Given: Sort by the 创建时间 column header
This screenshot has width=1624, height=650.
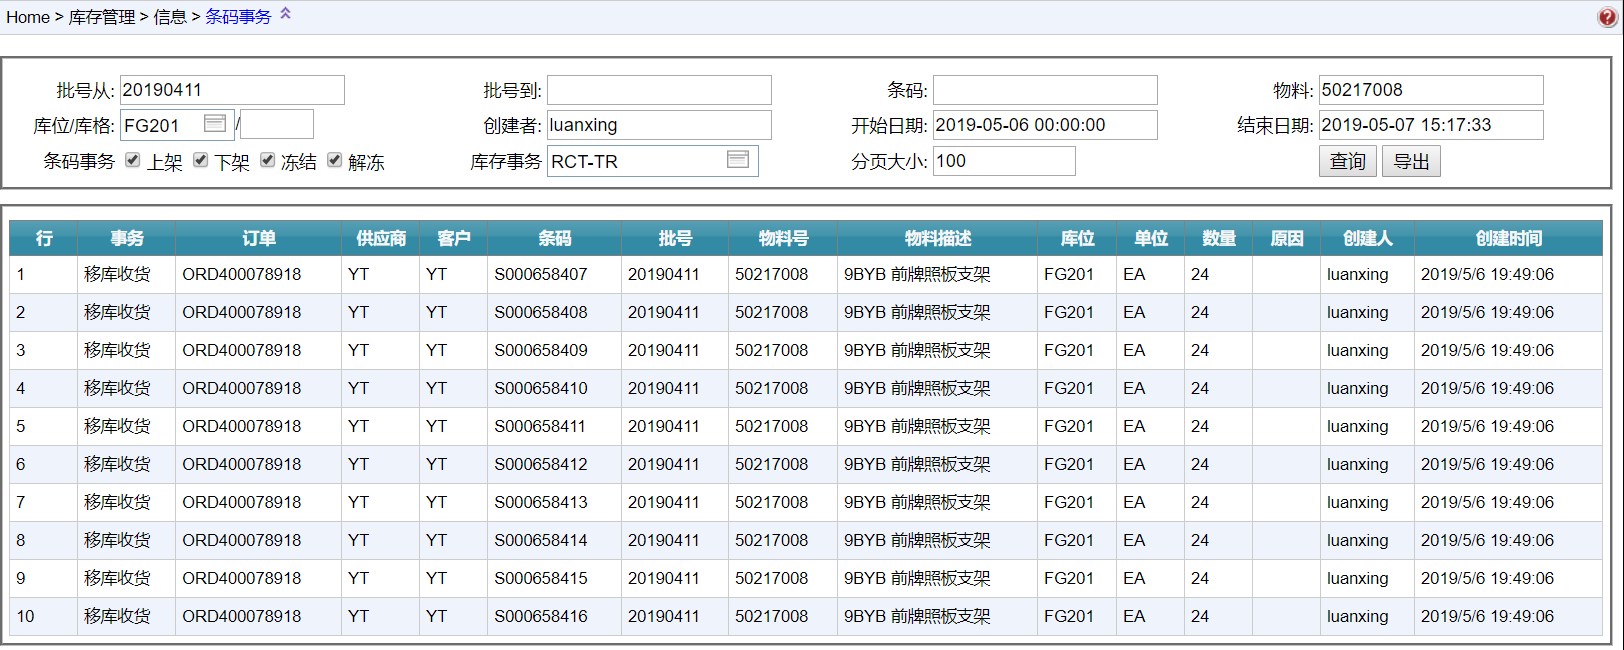Looking at the screenshot, I should click(1508, 238).
